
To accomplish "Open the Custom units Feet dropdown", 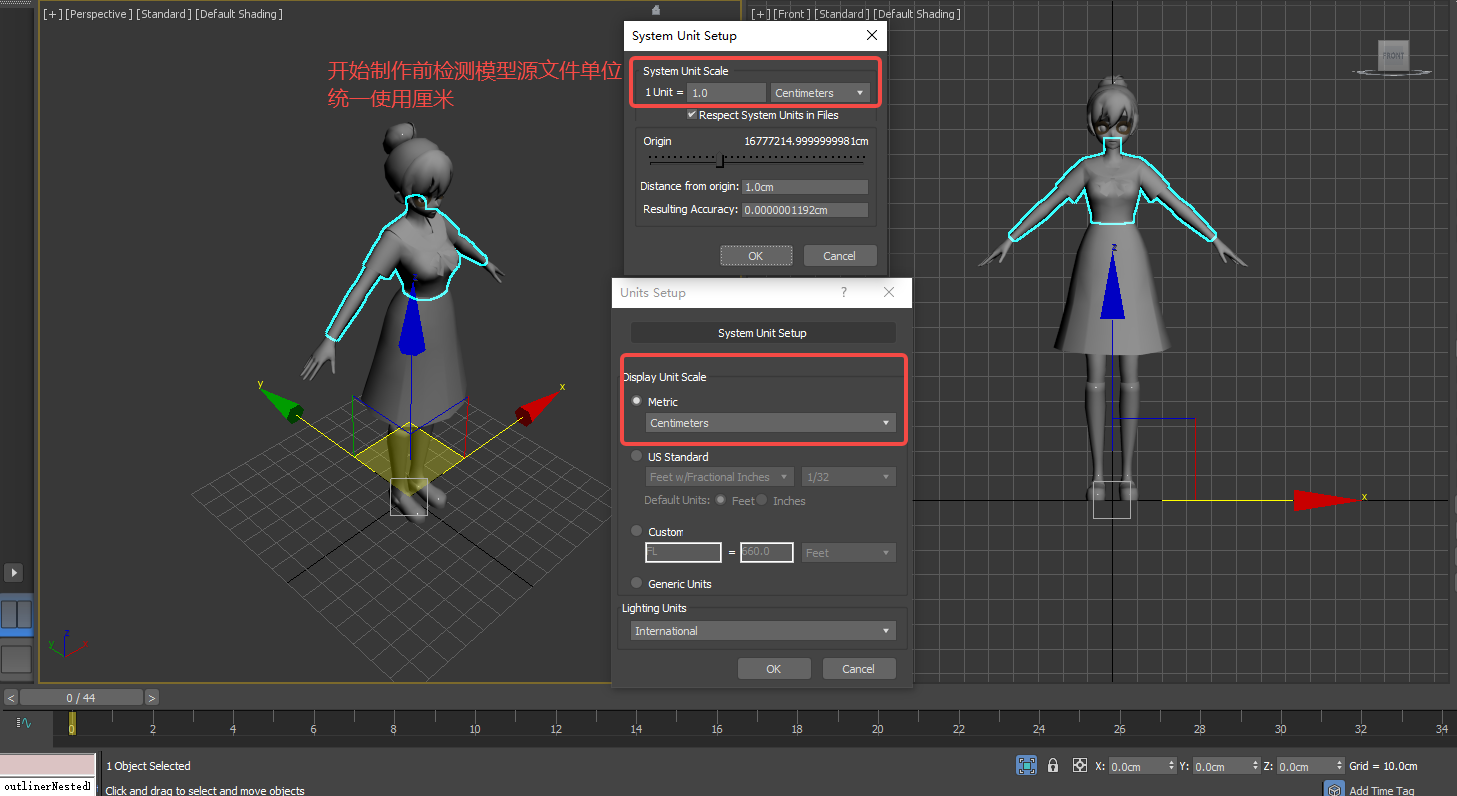I will [849, 552].
